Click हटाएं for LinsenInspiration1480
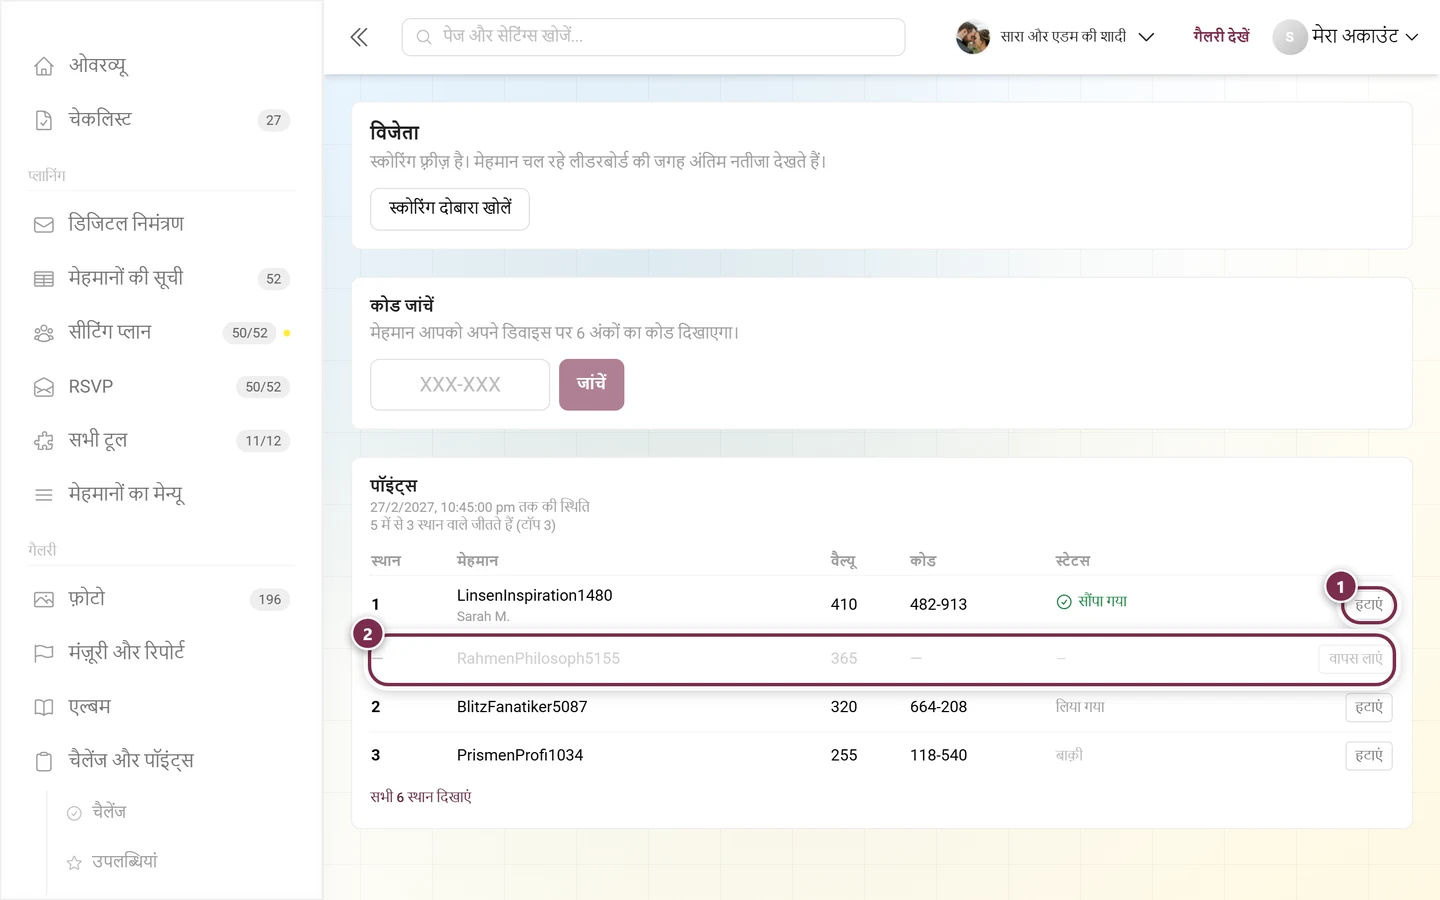 [x=1369, y=605]
